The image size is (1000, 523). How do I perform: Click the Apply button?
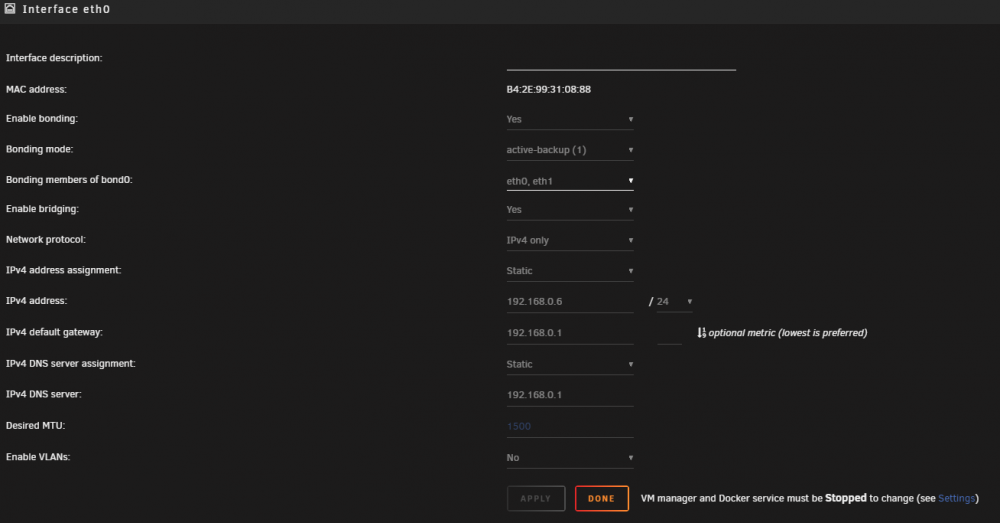536,499
